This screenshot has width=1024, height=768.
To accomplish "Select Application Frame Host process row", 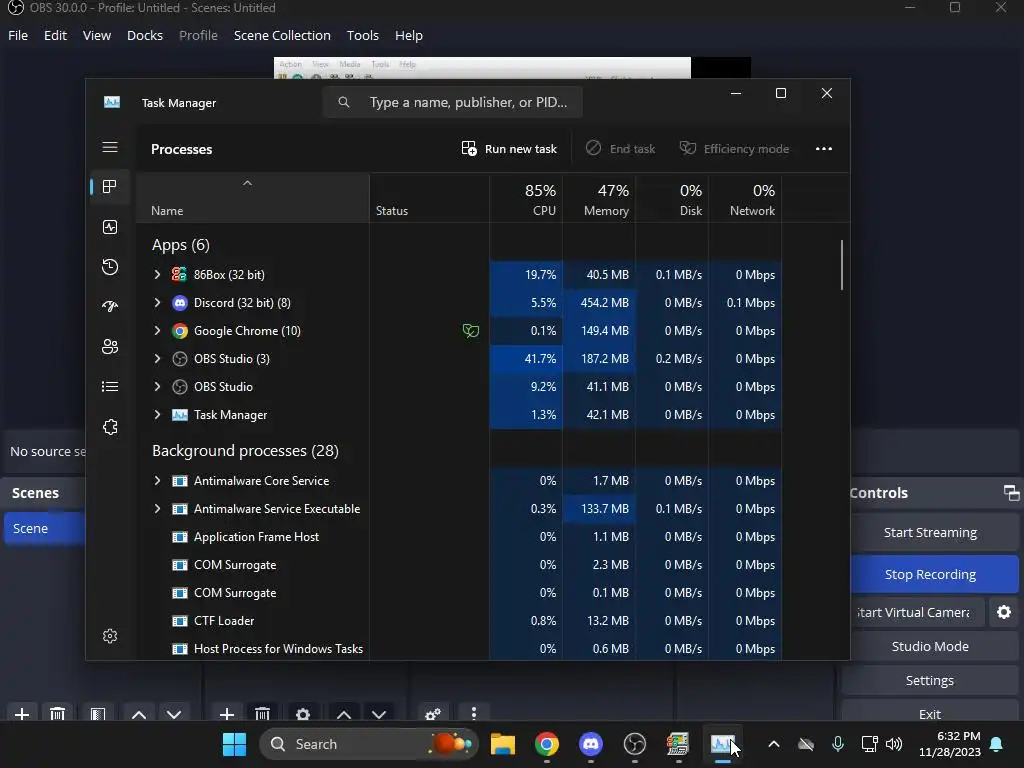I will click(458, 537).
